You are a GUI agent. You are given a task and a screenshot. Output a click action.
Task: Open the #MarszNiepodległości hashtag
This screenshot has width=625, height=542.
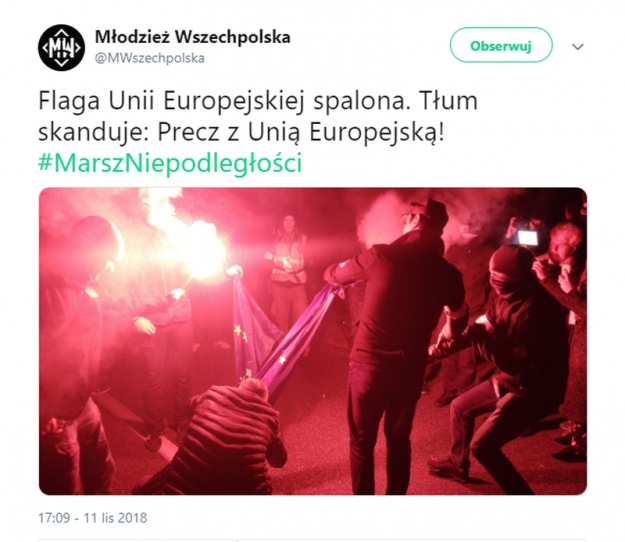pyautogui.click(x=170, y=163)
